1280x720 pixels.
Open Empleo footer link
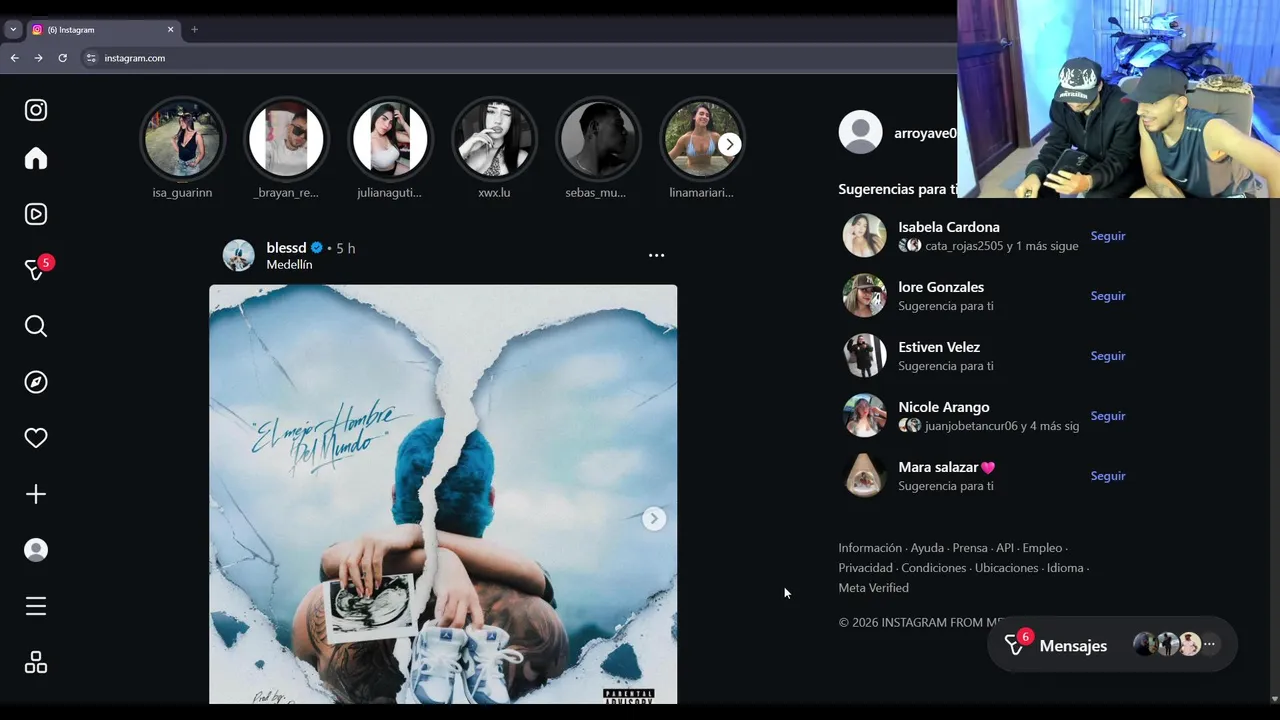pos(1042,548)
